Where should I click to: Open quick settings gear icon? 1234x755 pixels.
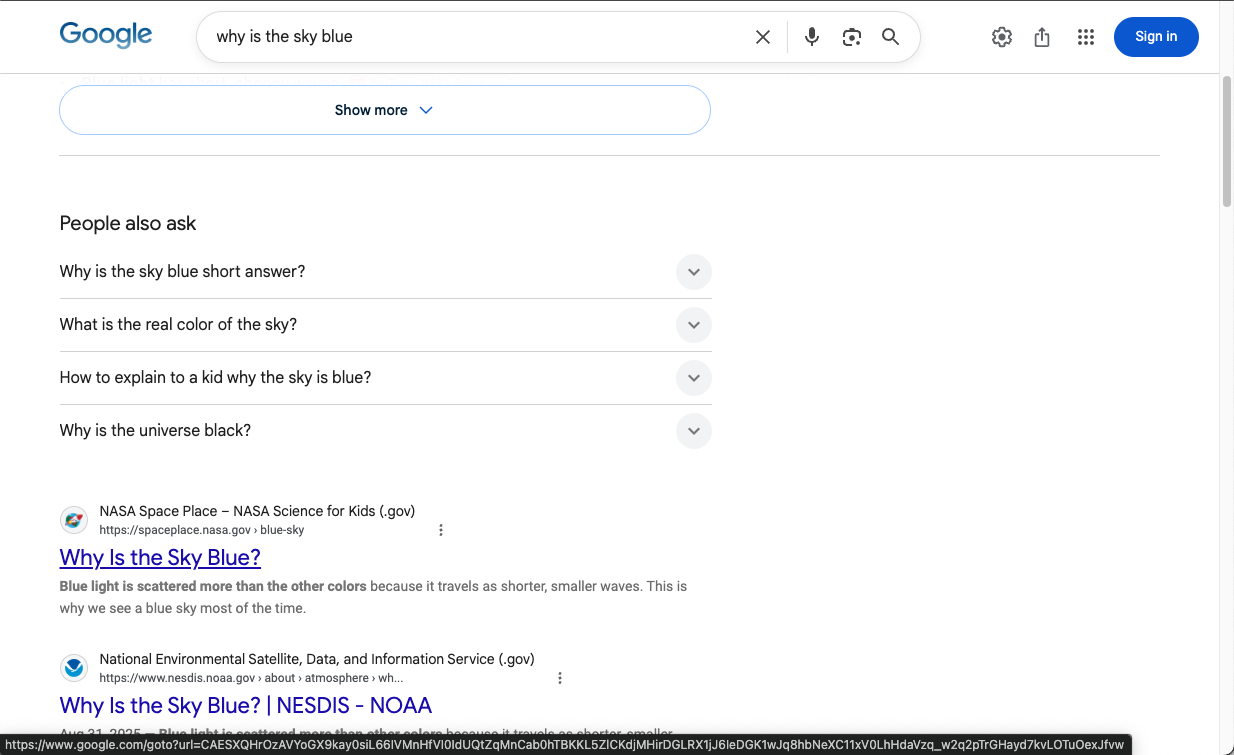point(1002,37)
